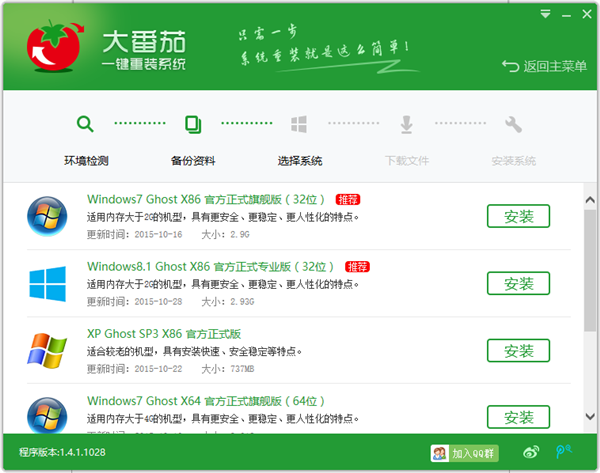Click XP description 适合较老的机型 text
The image size is (600, 473).
click(x=194, y=351)
